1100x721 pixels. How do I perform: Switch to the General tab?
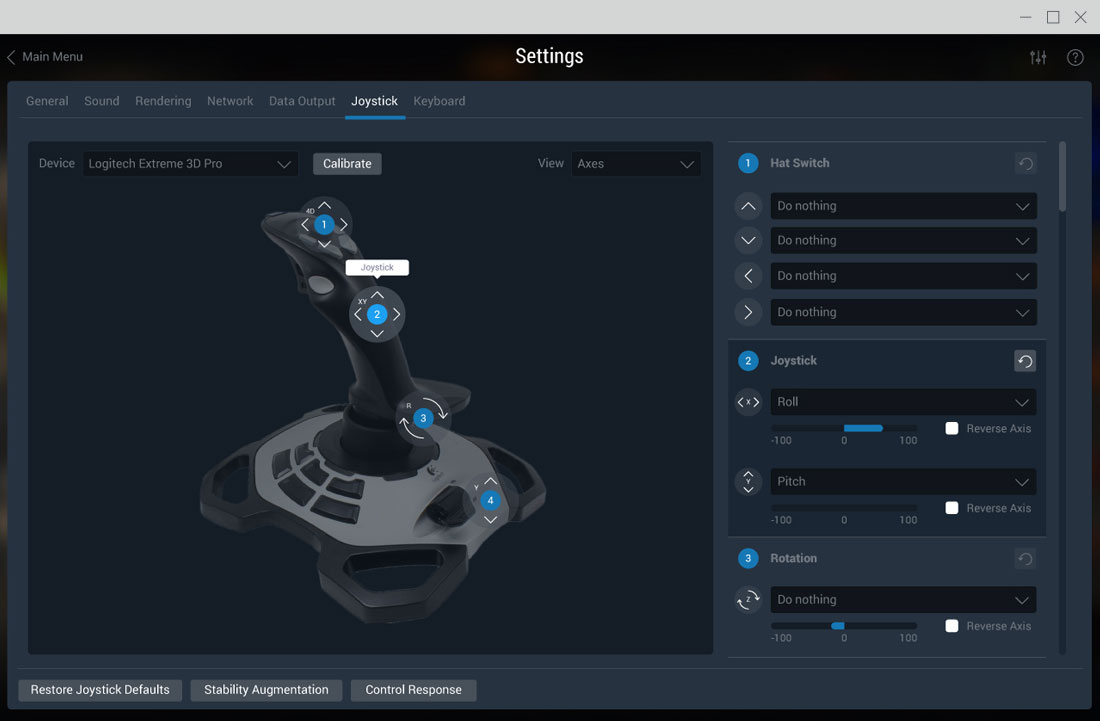tap(47, 101)
